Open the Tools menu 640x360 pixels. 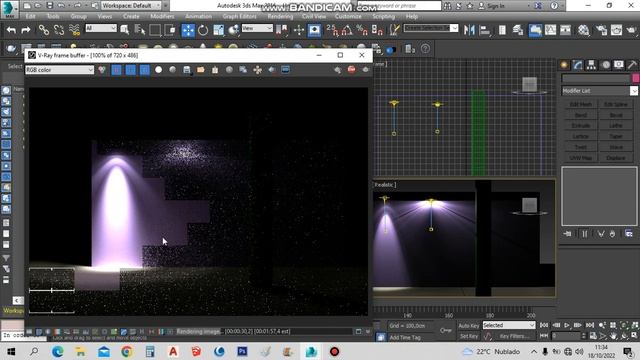(x=53, y=16)
